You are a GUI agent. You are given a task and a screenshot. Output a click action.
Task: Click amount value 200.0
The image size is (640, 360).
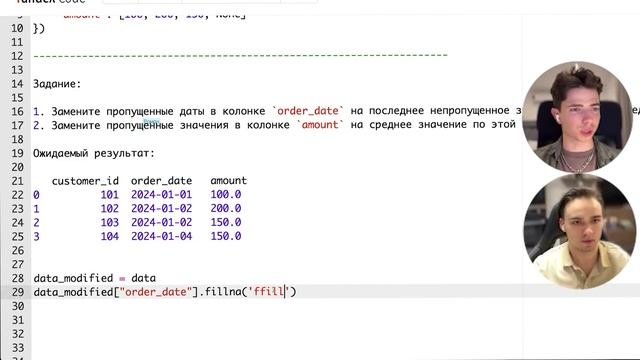[x=226, y=209]
